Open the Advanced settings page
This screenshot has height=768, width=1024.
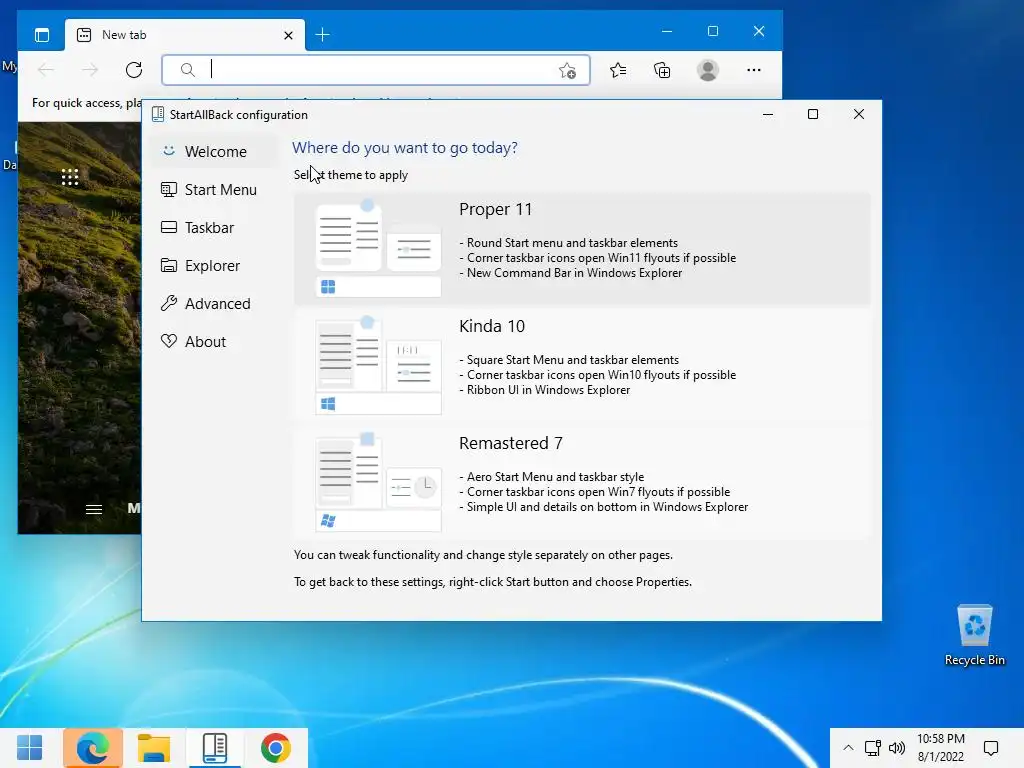214,303
